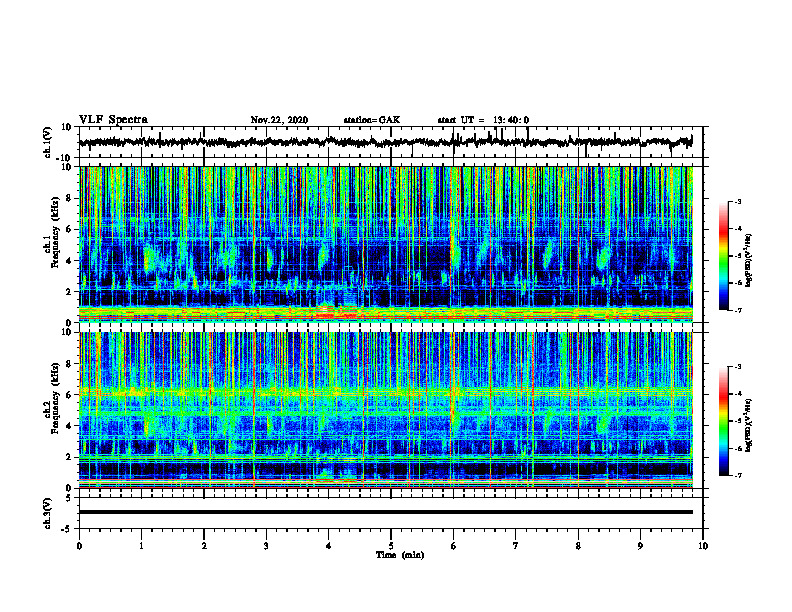The width and height of the screenshot is (792, 612).
Task: Click the ch.2 spectrogram panel
Action: click(385, 410)
